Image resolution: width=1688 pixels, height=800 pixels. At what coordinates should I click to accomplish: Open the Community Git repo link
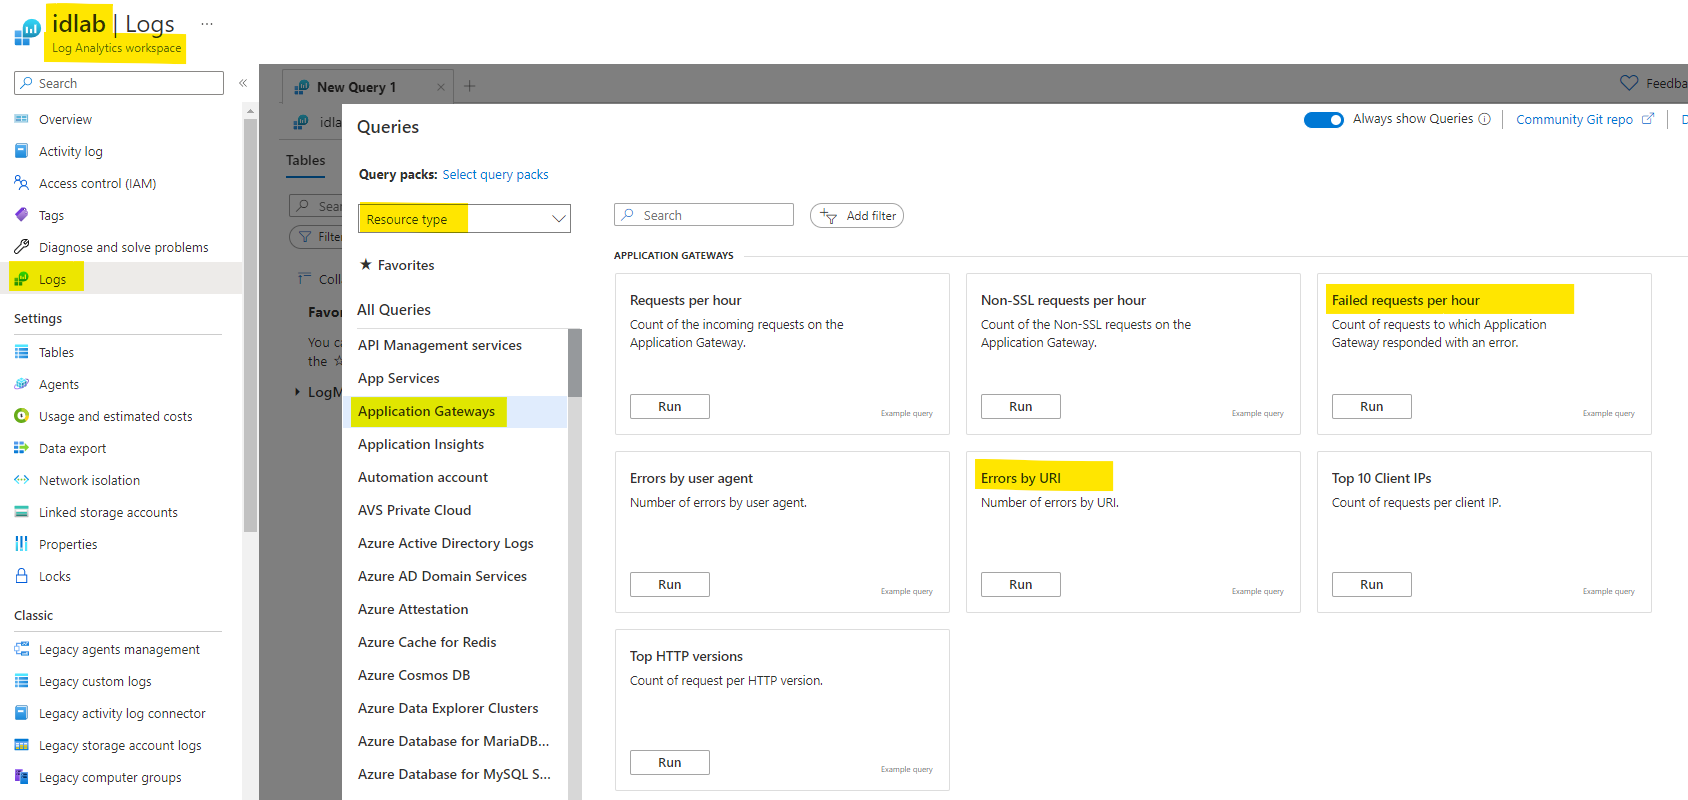coord(1585,119)
